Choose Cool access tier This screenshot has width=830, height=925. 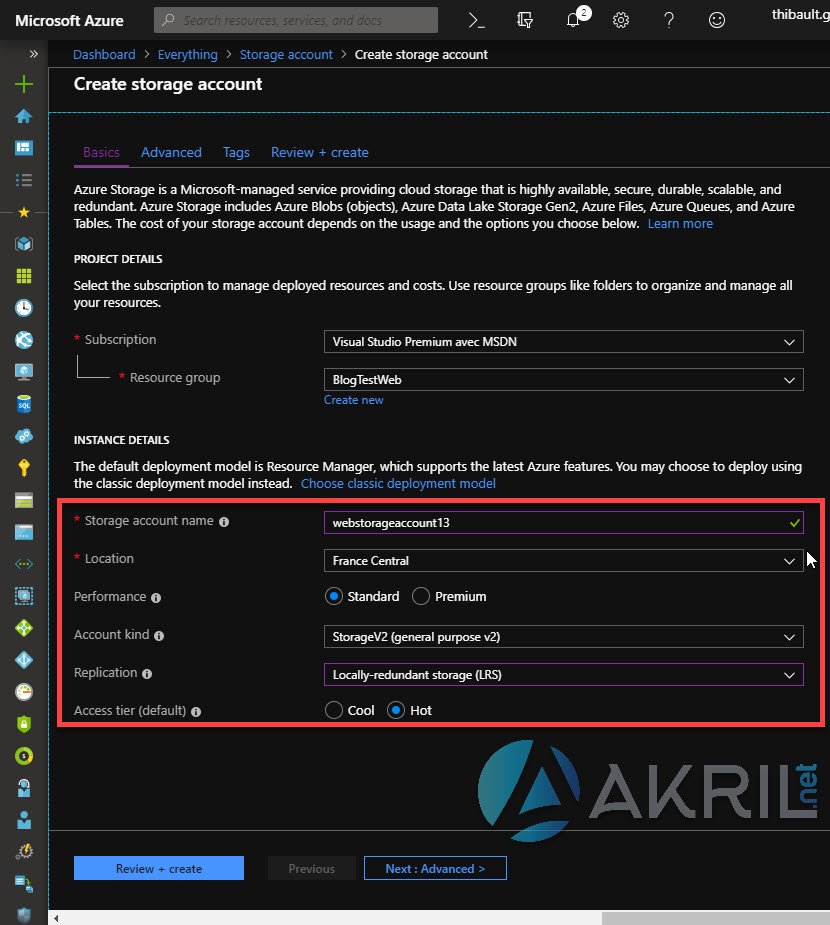(334, 710)
